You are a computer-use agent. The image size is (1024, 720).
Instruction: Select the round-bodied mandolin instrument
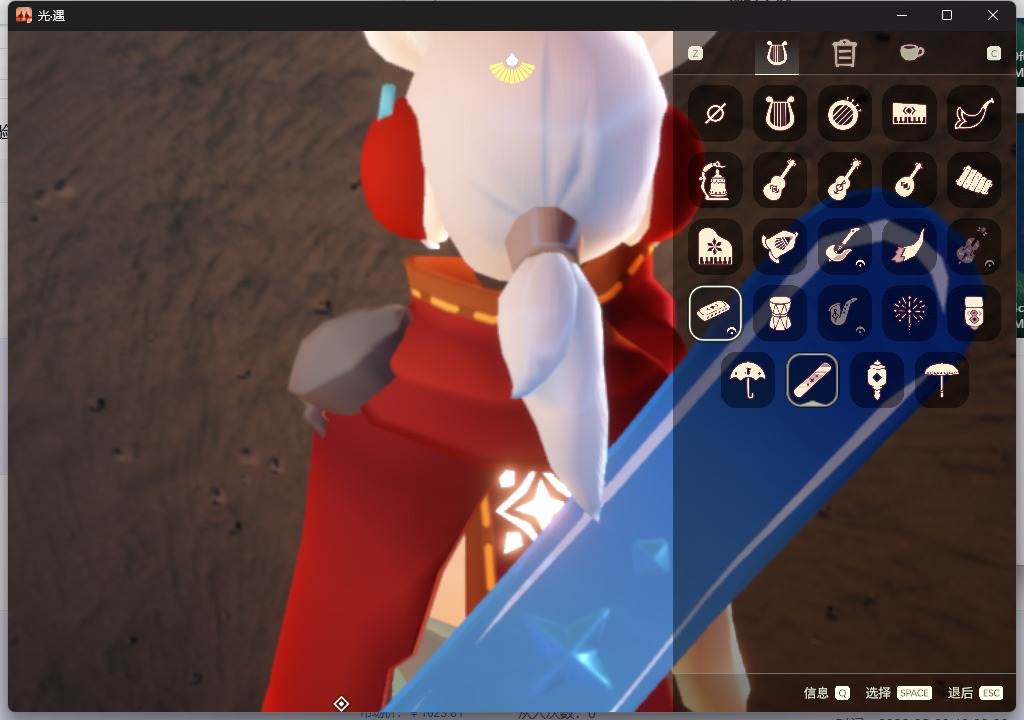click(909, 180)
